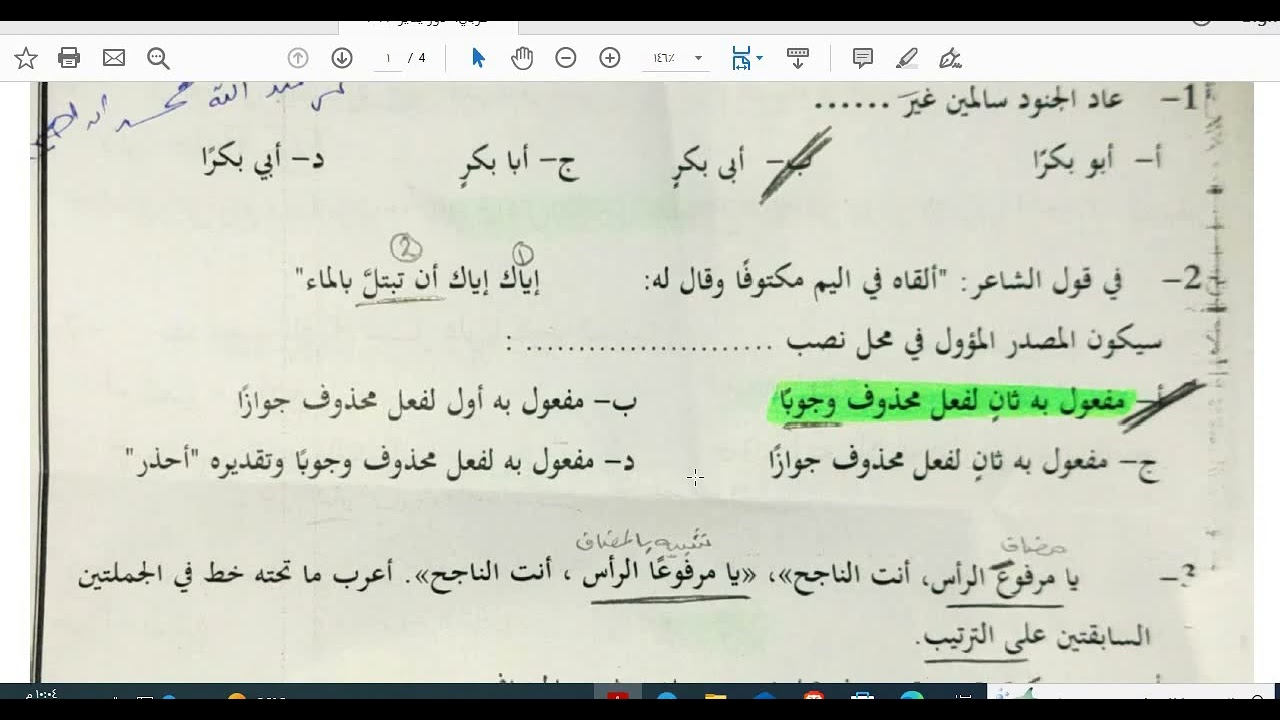Go to next page arrow
Screen dimensions: 1280x720
[342, 58]
